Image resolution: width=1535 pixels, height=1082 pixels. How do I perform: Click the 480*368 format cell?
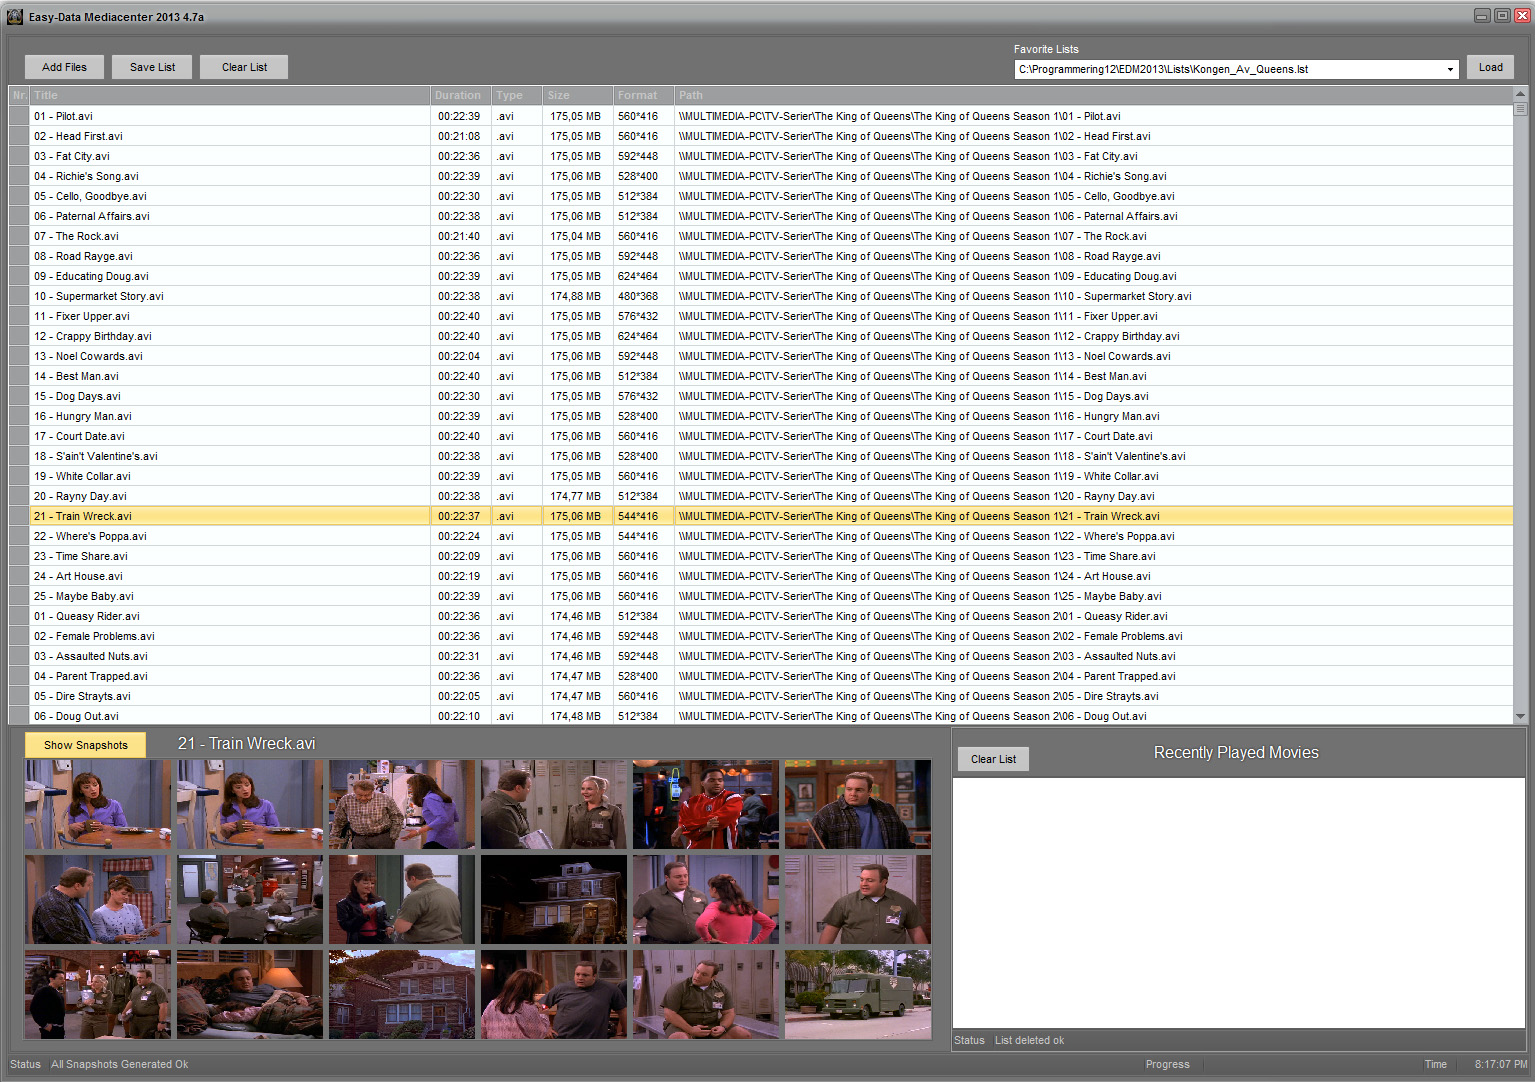[644, 296]
